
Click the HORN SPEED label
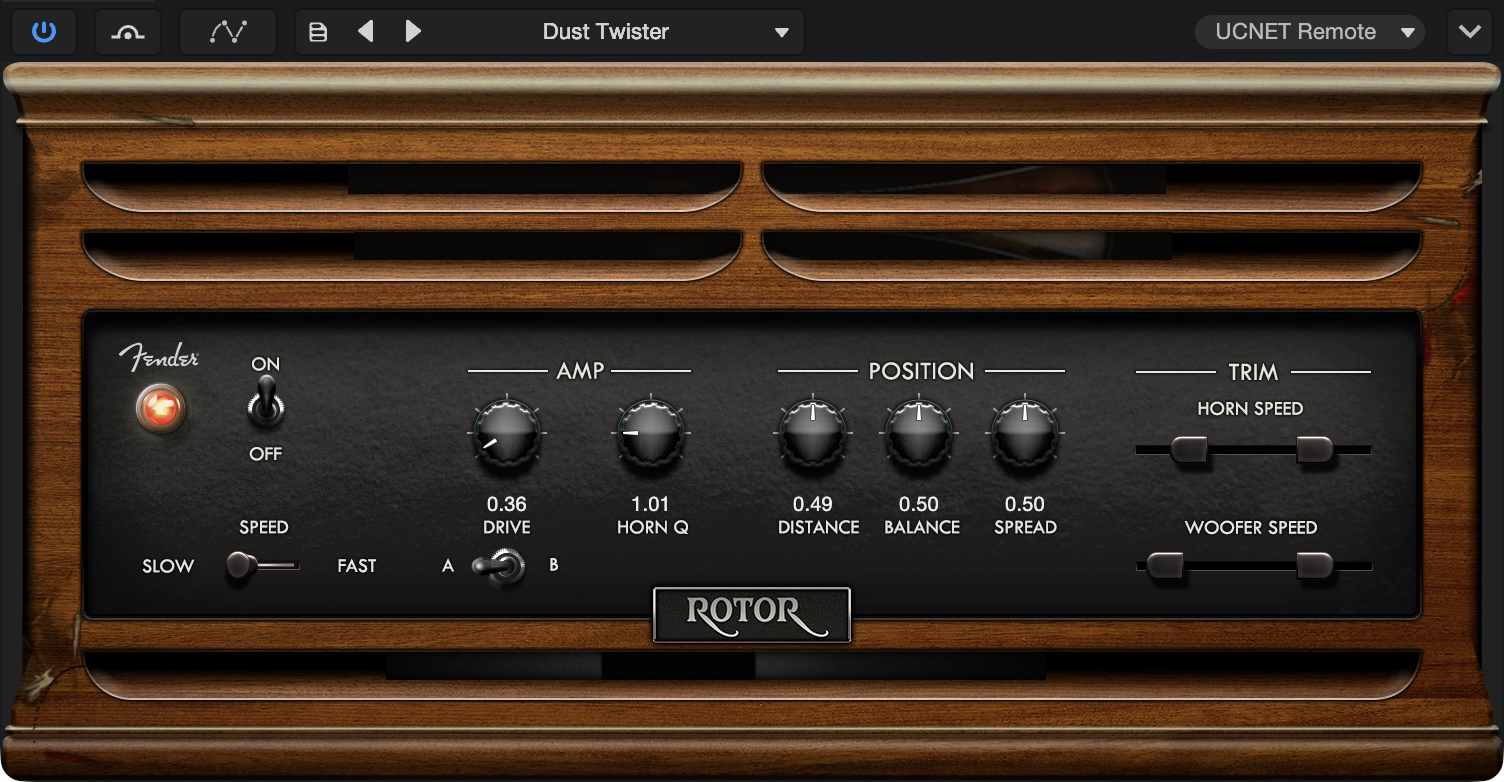[1250, 408]
